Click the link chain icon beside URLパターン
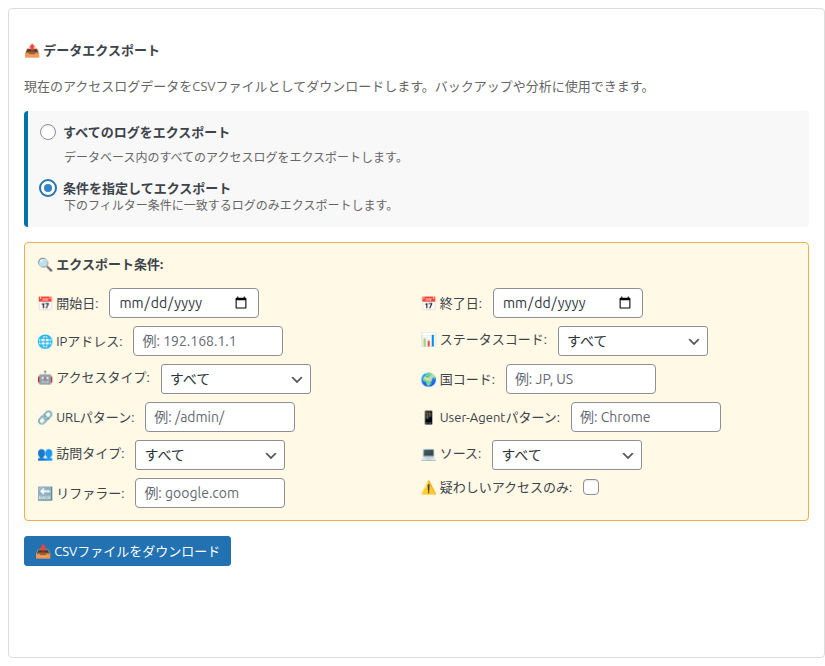This screenshot has width=825, height=666. [x=45, y=417]
